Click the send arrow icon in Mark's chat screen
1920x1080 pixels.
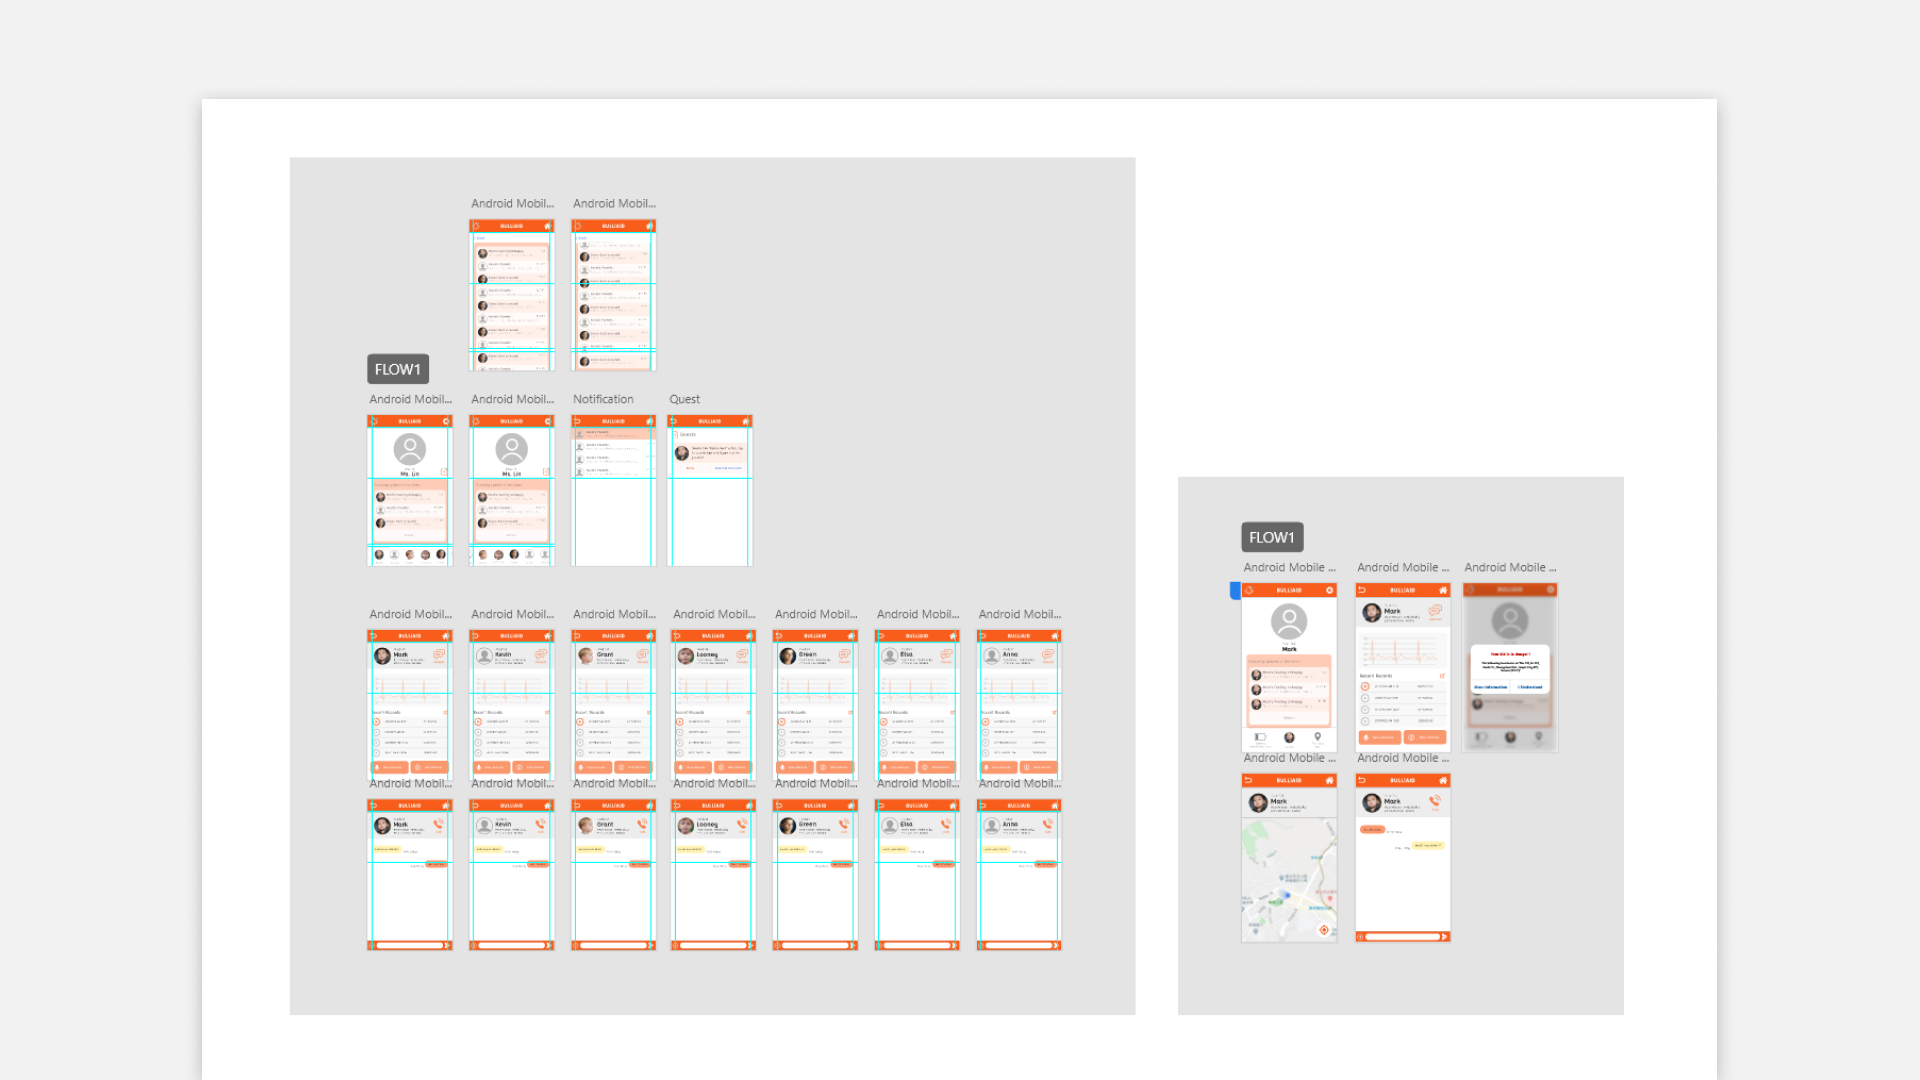click(x=1444, y=937)
